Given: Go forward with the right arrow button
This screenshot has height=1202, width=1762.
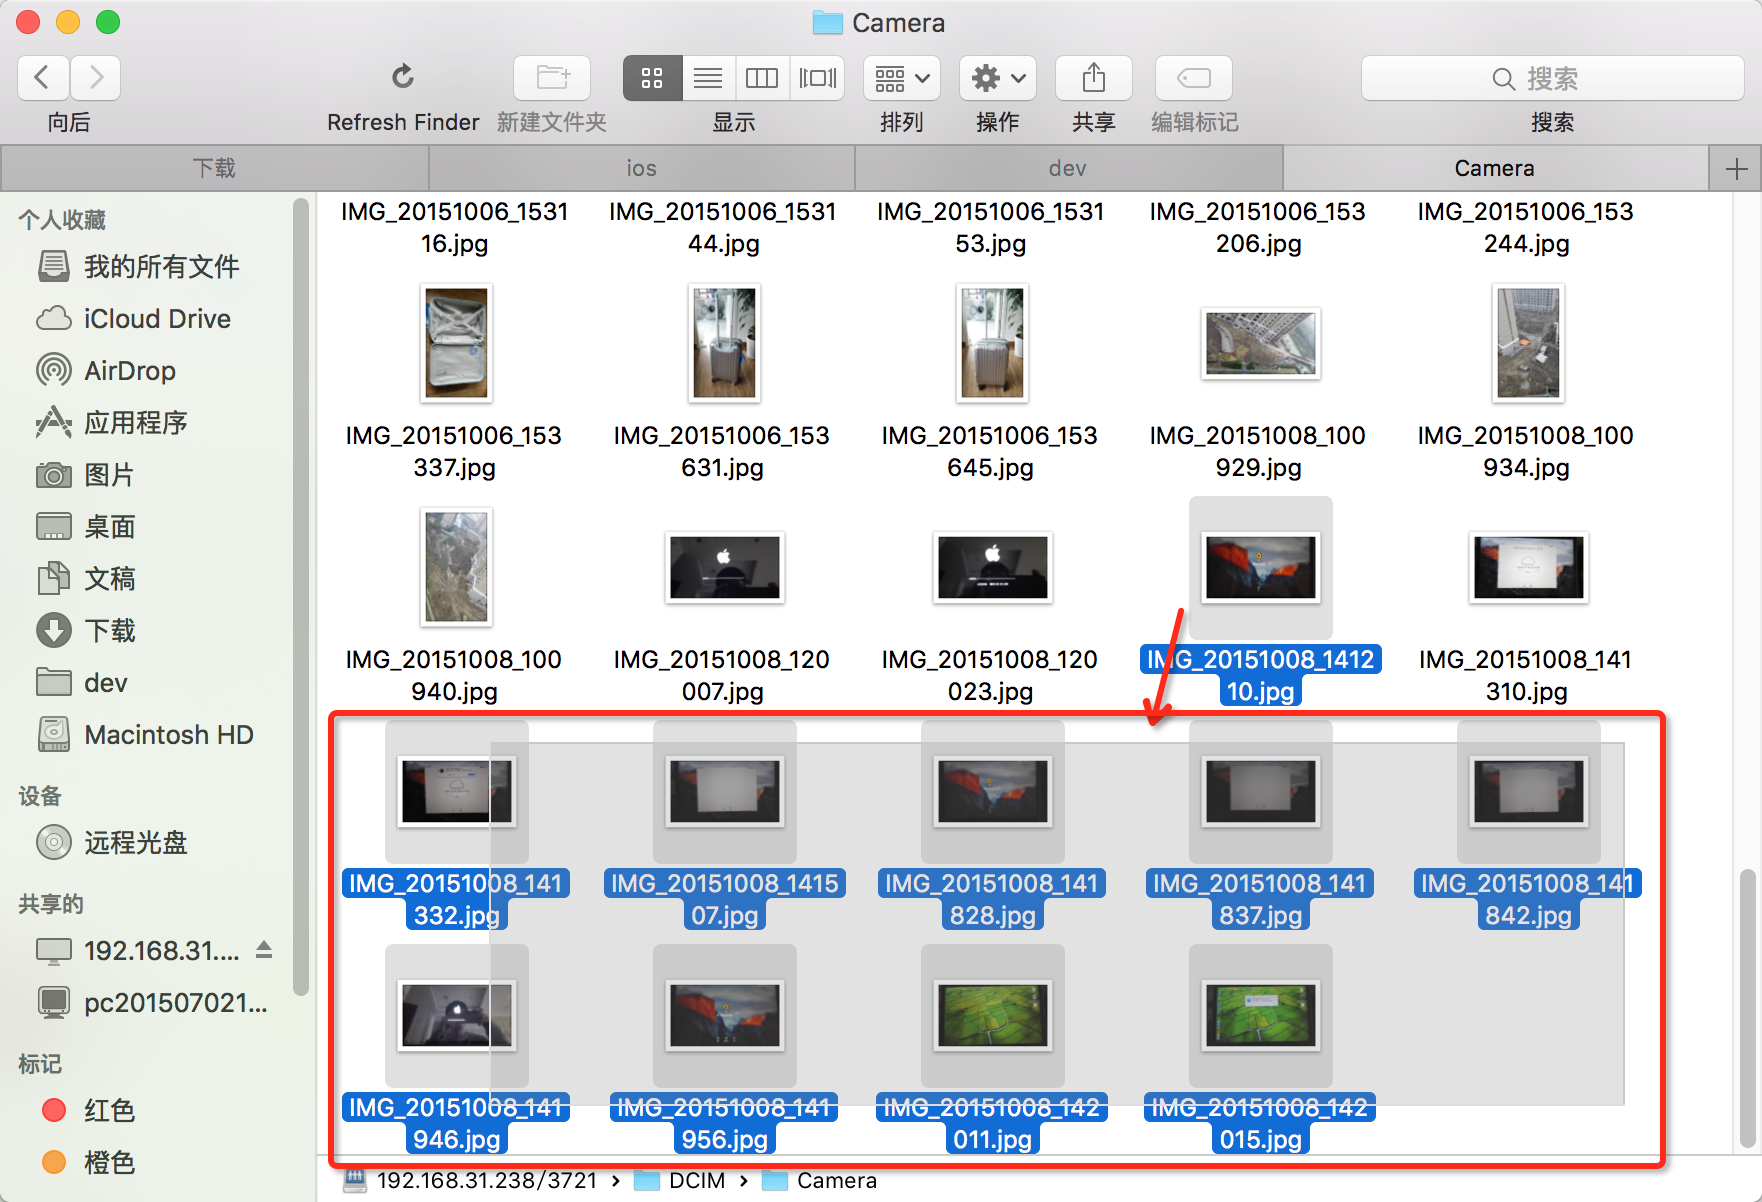Looking at the screenshot, I should 96,78.
